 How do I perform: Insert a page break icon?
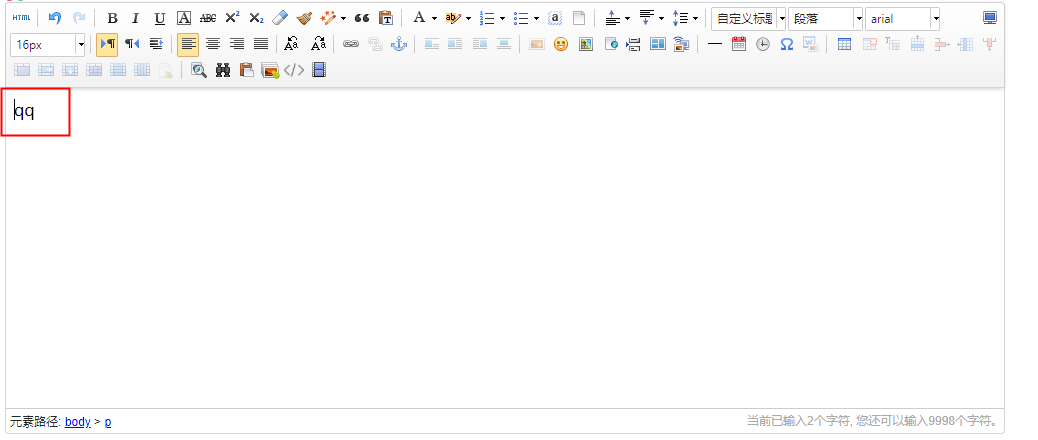[x=634, y=44]
